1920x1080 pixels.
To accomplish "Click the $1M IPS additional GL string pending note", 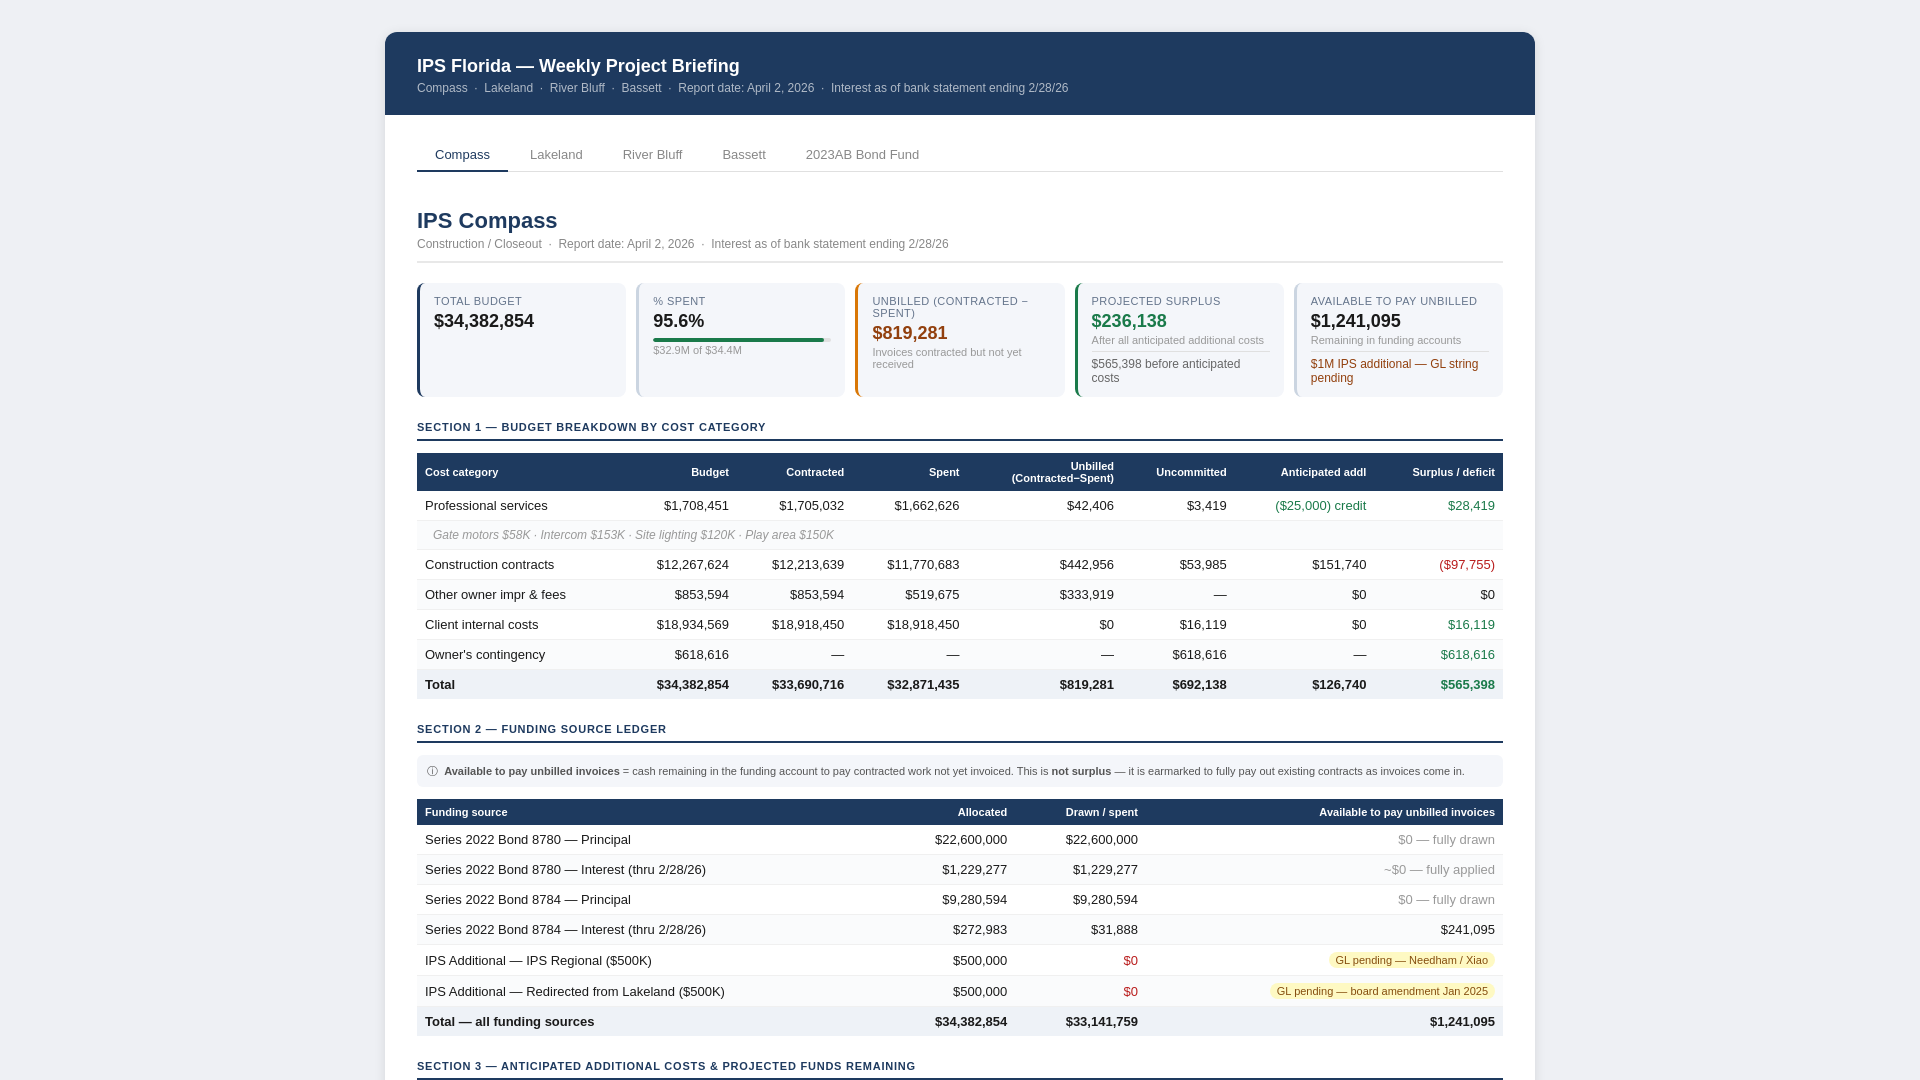I will pyautogui.click(x=1394, y=371).
